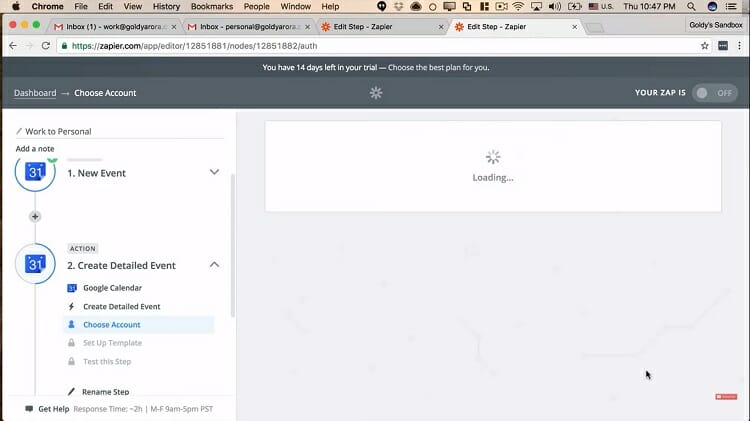750x421 pixels.
Task: Open Notification Center list icon
Action: click(731, 6)
